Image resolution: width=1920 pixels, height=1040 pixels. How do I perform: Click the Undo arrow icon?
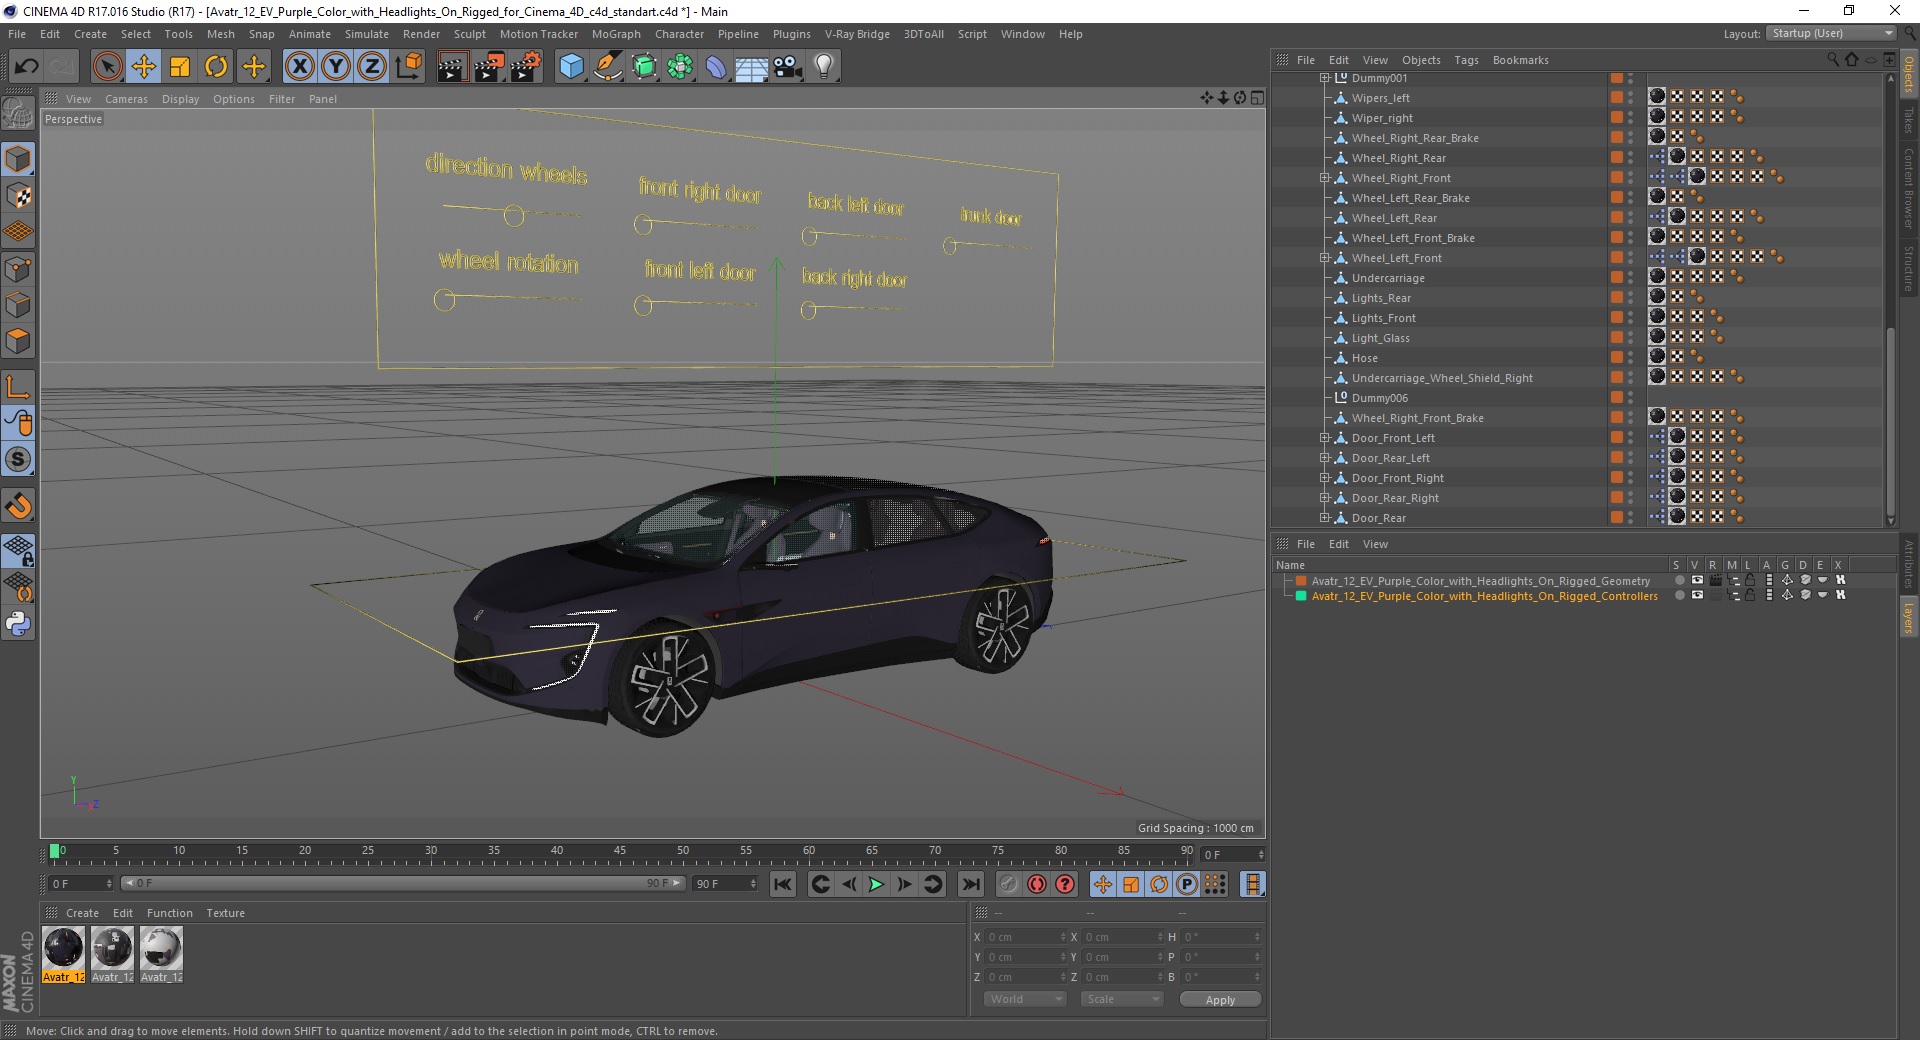(x=27, y=67)
